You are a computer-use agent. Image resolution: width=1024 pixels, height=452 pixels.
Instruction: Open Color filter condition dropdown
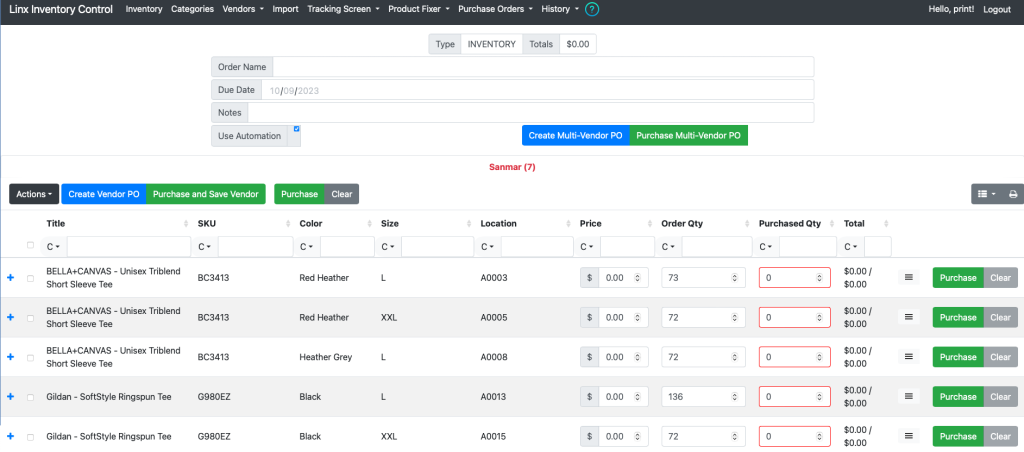coord(307,247)
